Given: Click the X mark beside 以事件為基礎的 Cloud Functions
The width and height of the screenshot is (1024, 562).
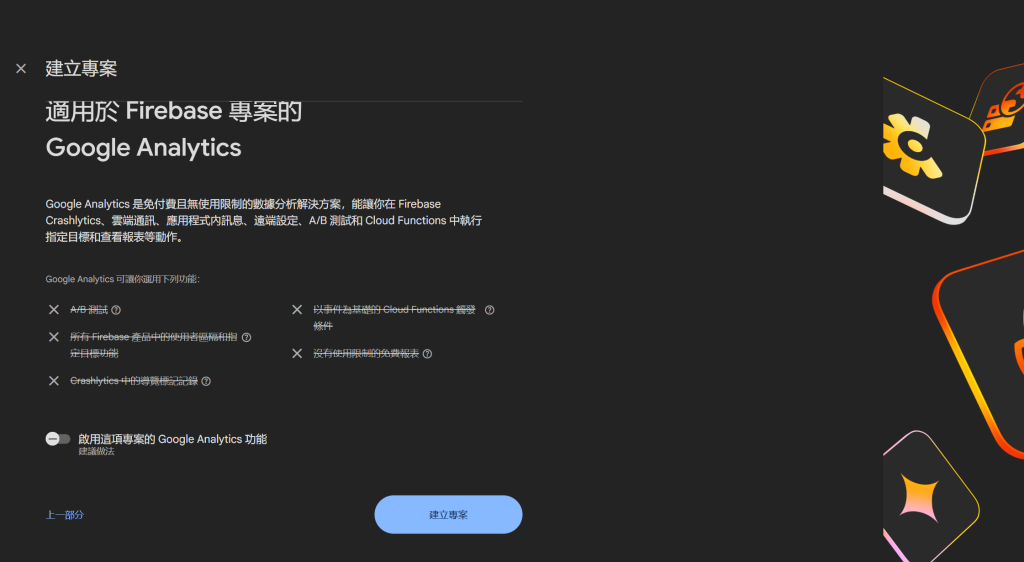Looking at the screenshot, I should (x=297, y=309).
